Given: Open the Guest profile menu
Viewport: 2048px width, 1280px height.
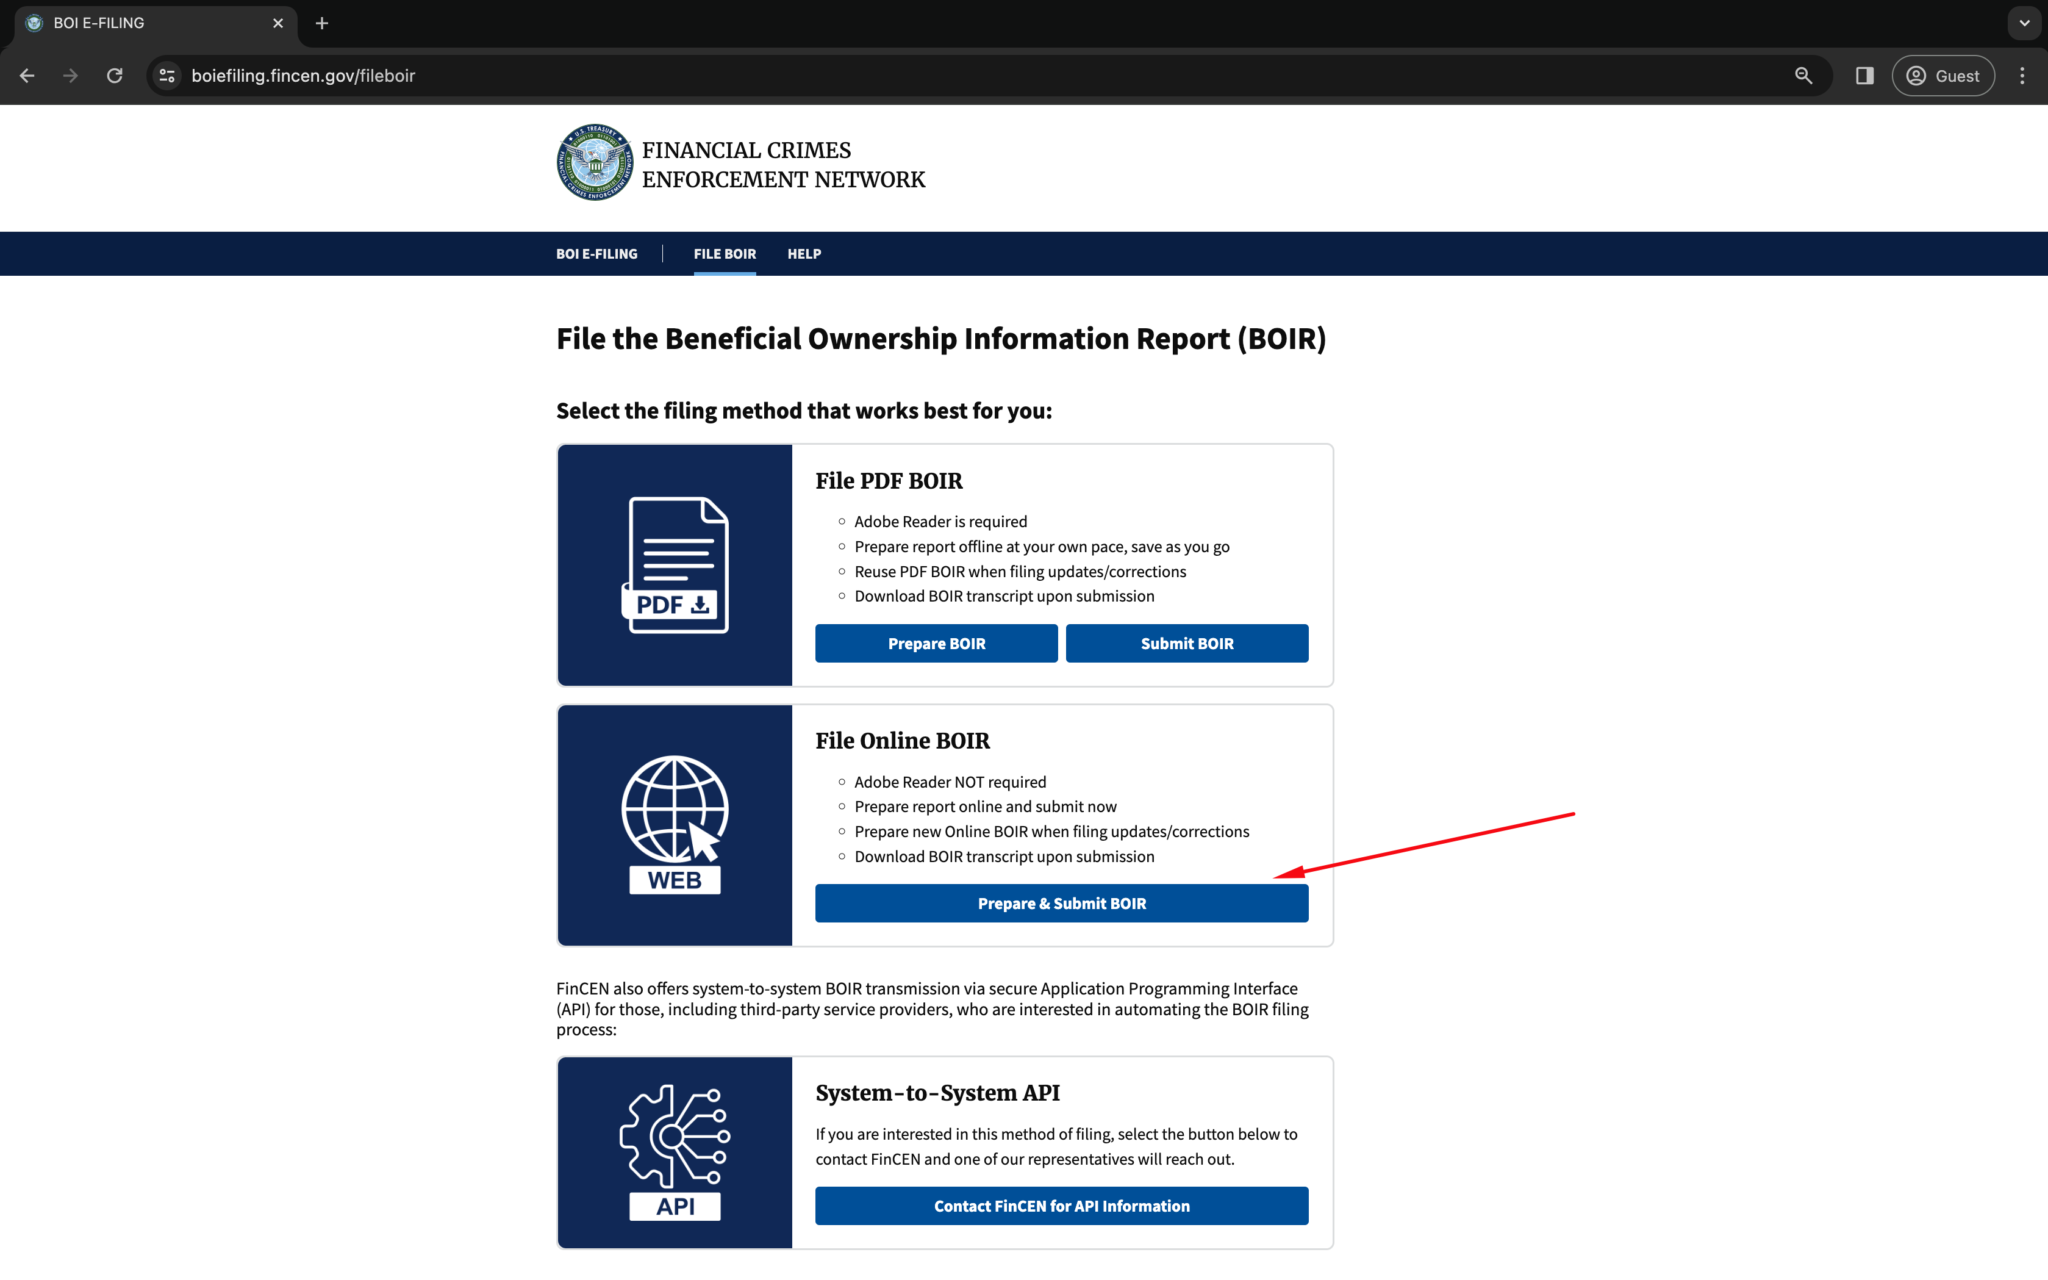Looking at the screenshot, I should click(1941, 75).
